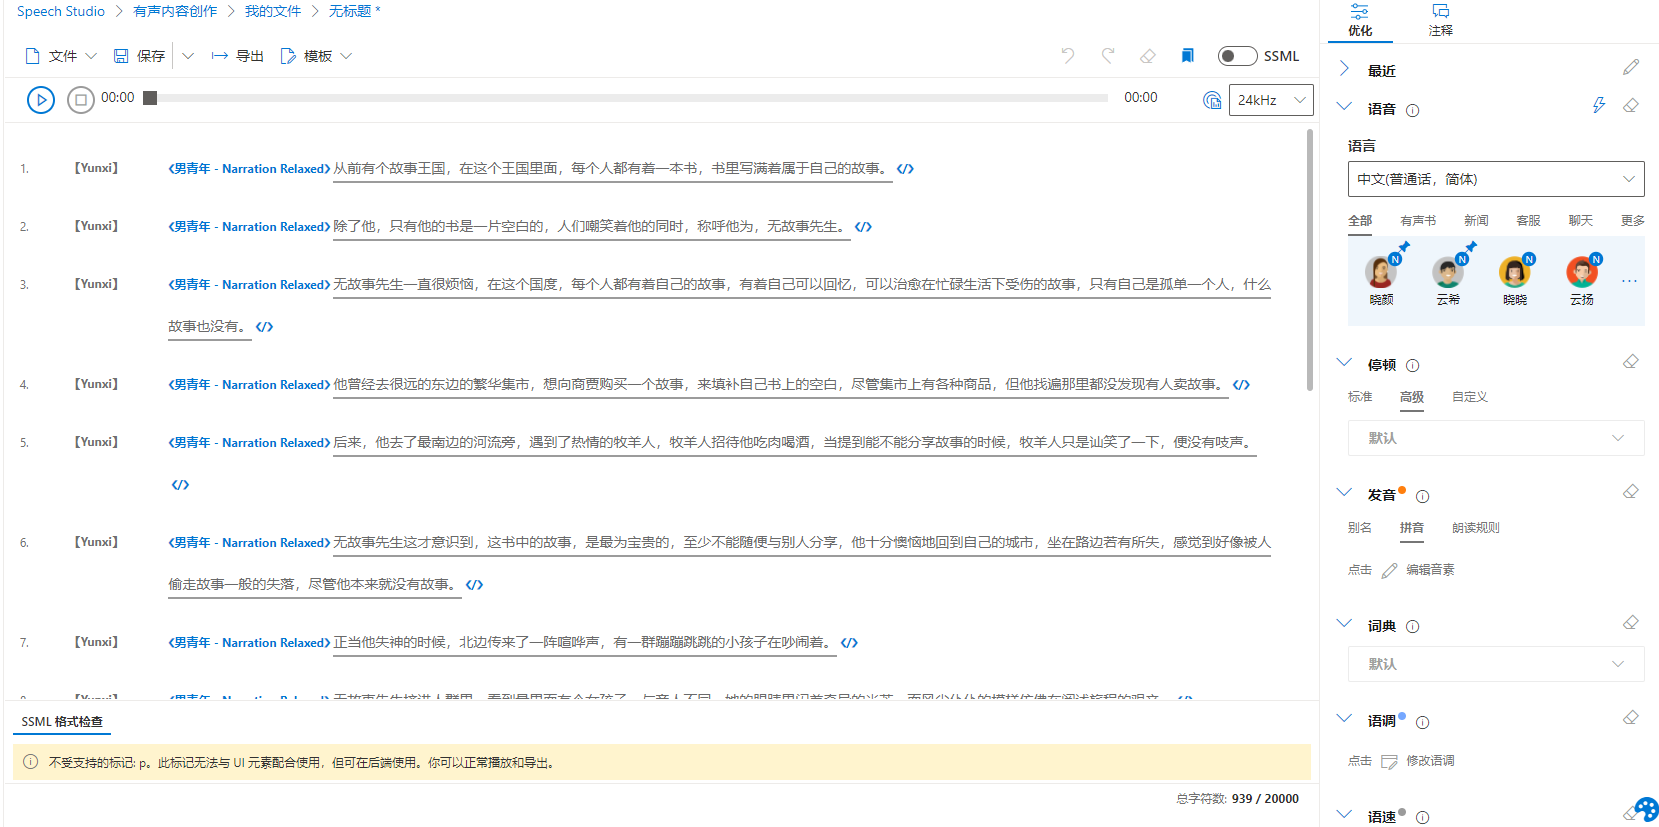Open the 词典 默认 dropdown
Viewport: 1659px width, 827px height.
(x=1496, y=664)
